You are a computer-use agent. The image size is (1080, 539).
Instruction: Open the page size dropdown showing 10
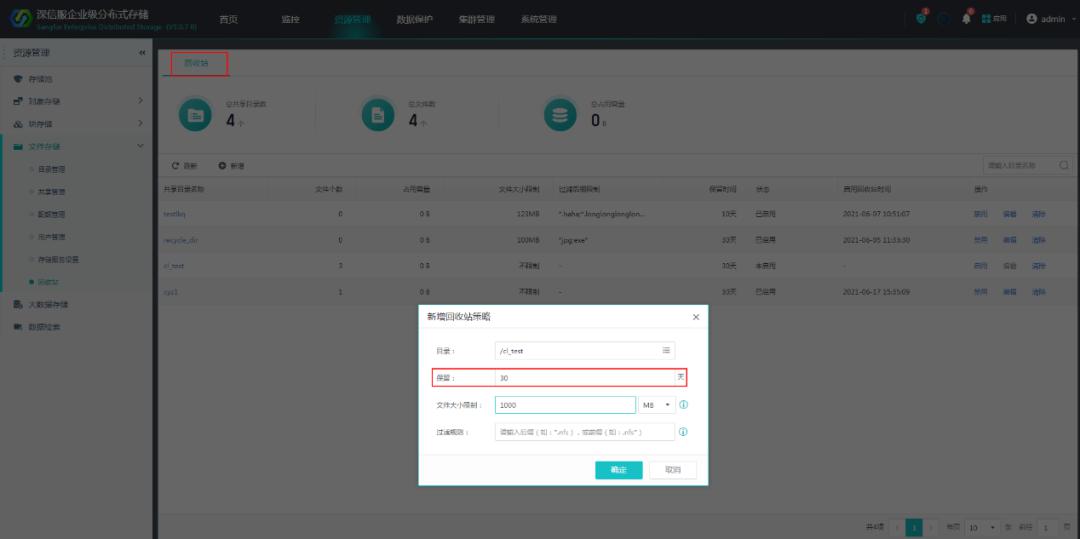coord(979,527)
